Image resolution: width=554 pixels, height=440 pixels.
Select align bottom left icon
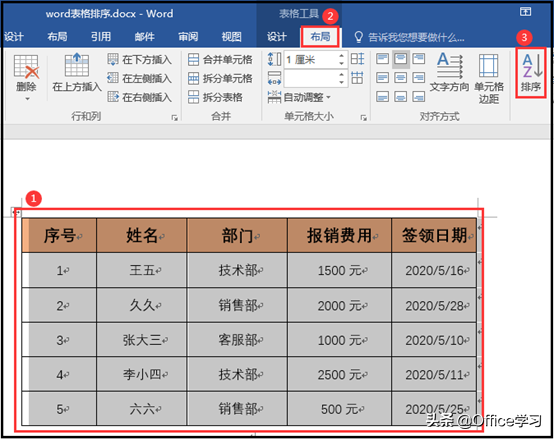pos(382,96)
